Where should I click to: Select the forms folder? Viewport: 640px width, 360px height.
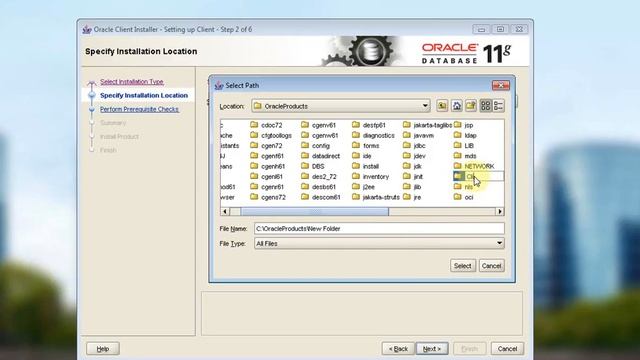366,146
